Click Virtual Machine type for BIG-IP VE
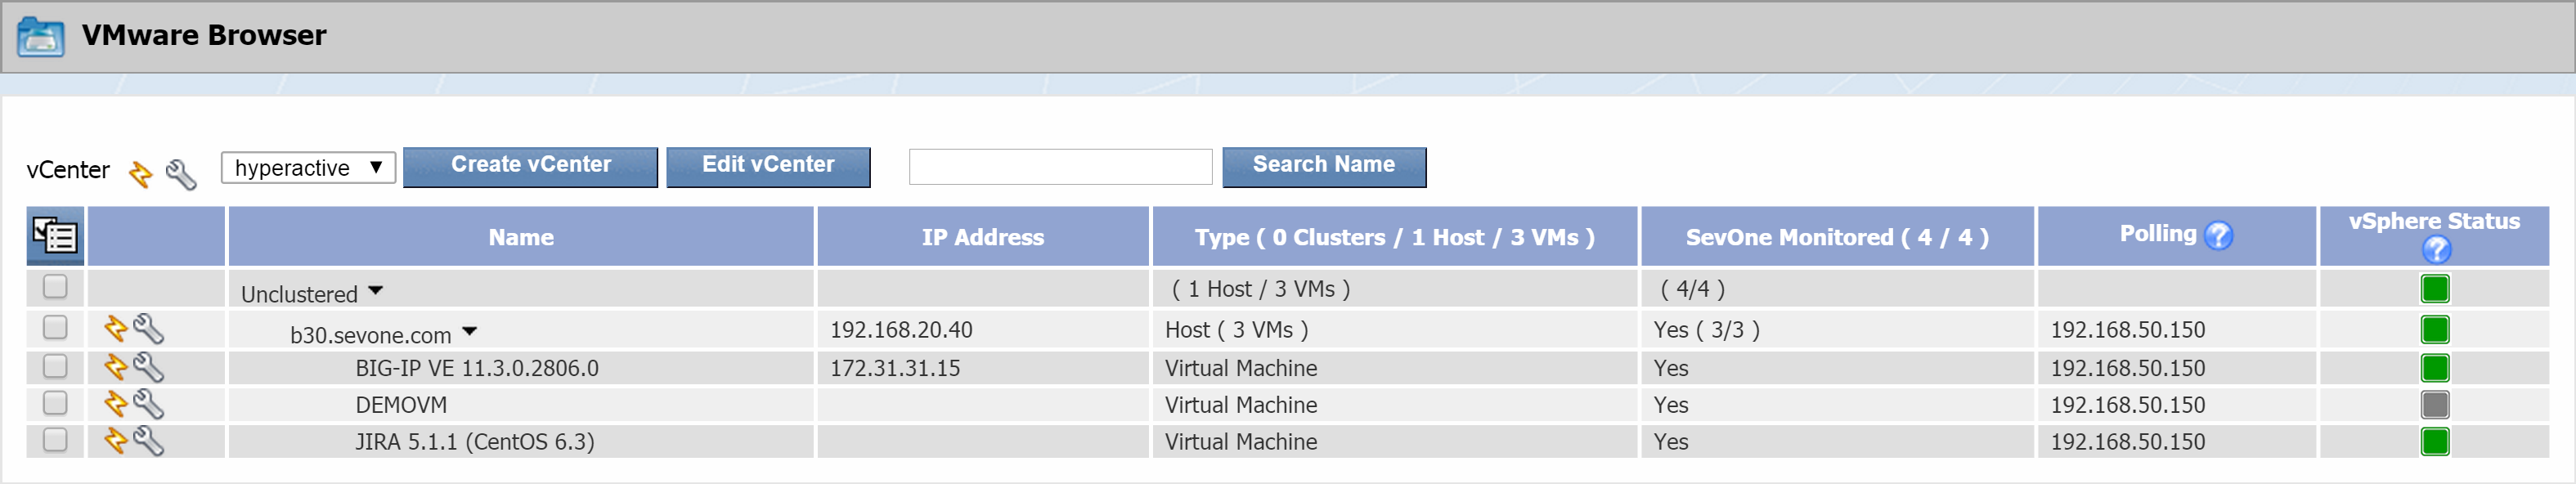The image size is (2576, 484). [x=1241, y=369]
